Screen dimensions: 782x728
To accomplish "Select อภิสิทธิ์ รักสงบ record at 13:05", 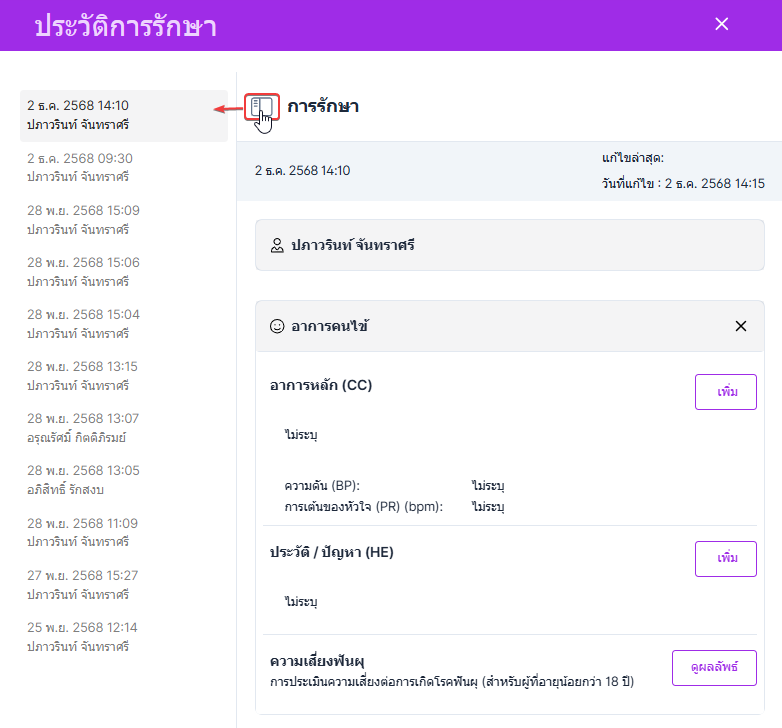I will 124,480.
